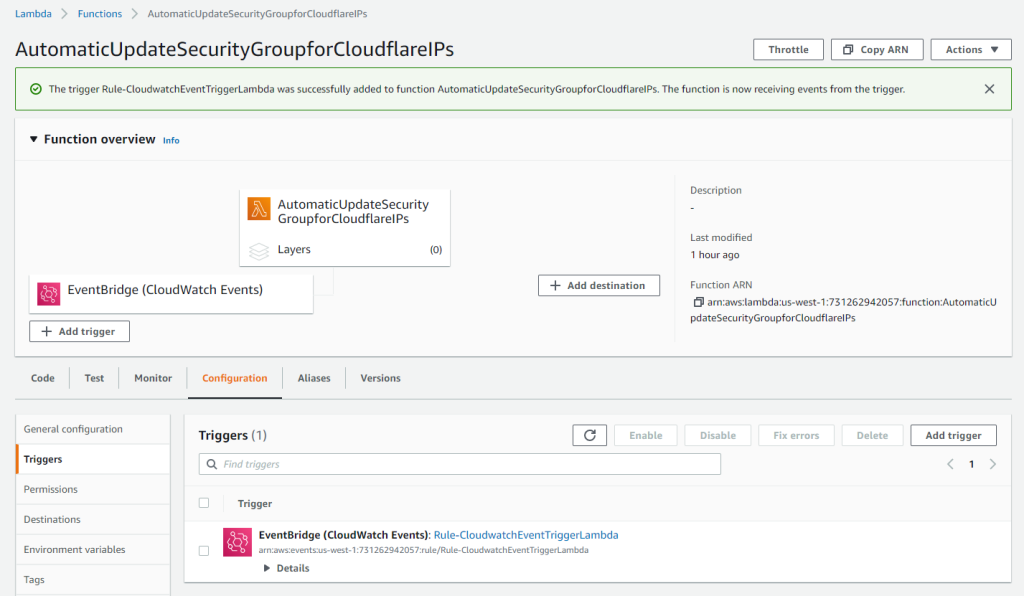Click the Layers stack icon
Image resolution: width=1024 pixels, height=596 pixels.
click(x=259, y=250)
